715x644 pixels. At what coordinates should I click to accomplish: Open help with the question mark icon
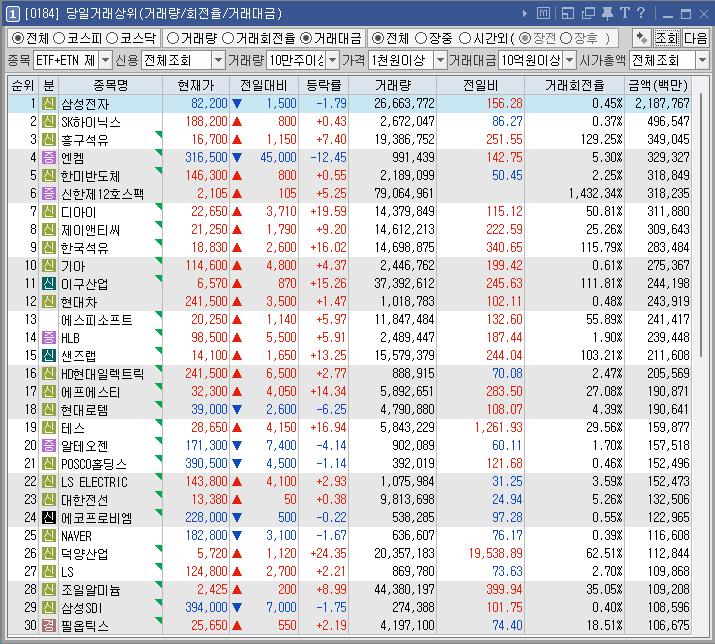pos(641,13)
